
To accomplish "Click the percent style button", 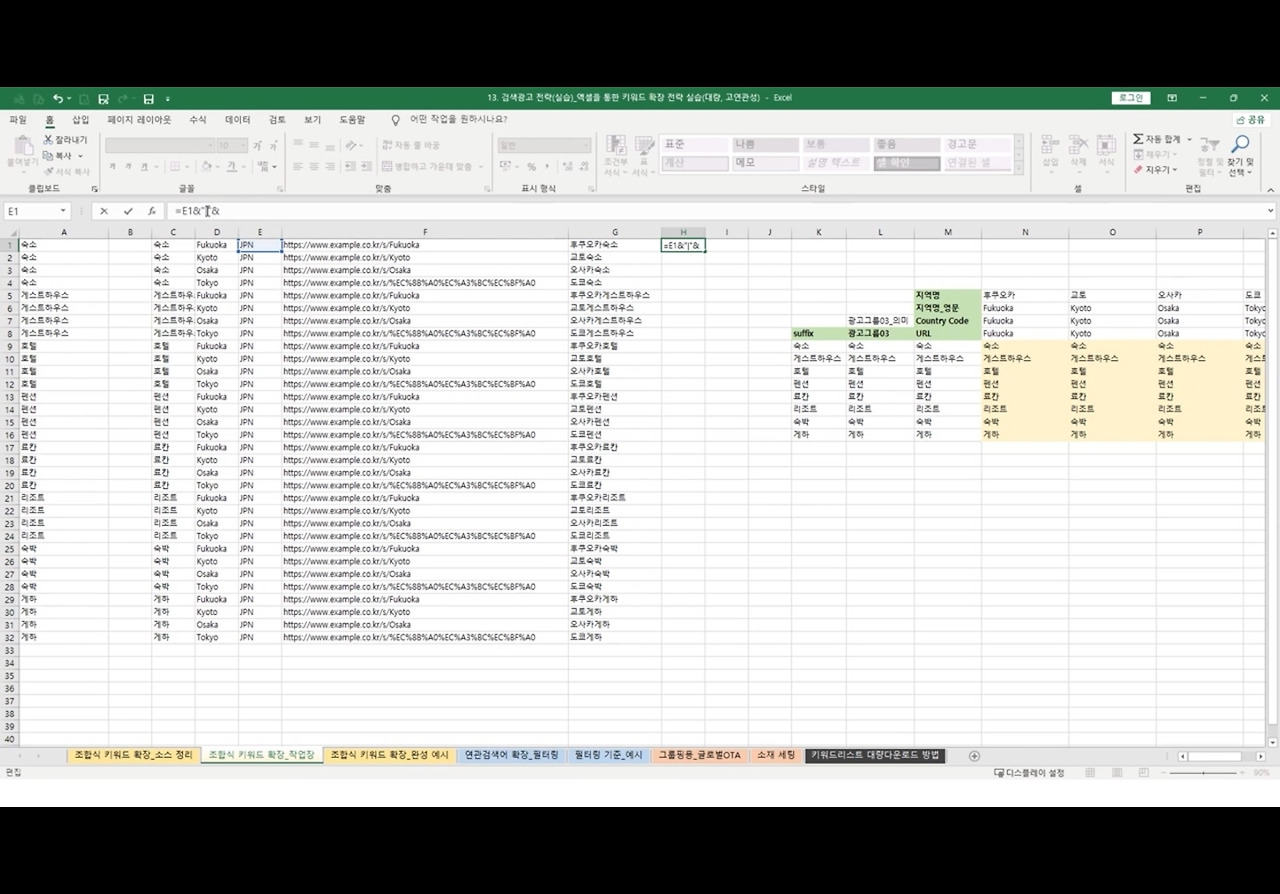I will point(531,167).
